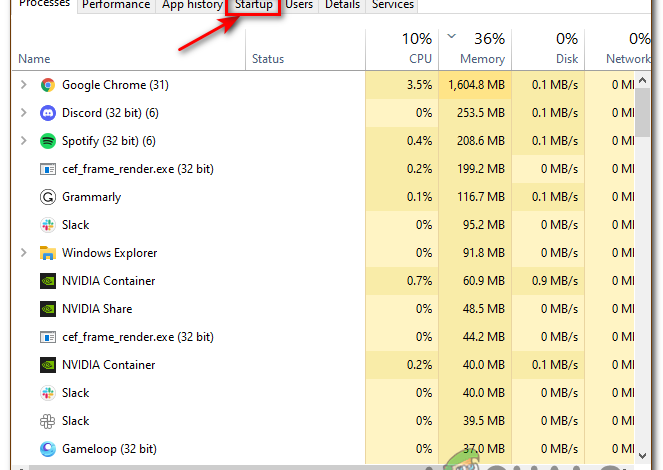Sort processes by CPU column
663x470 pixels.
click(x=402, y=50)
